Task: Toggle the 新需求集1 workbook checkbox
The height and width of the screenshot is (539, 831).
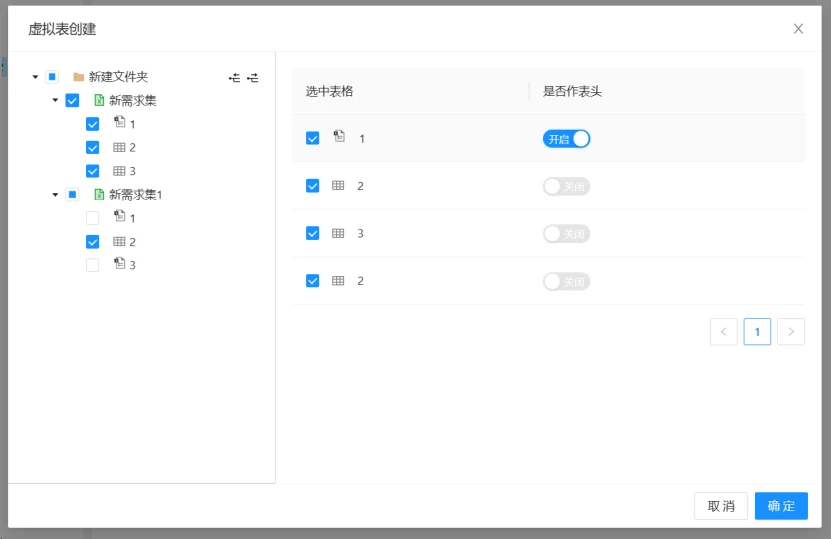Action: [72, 195]
